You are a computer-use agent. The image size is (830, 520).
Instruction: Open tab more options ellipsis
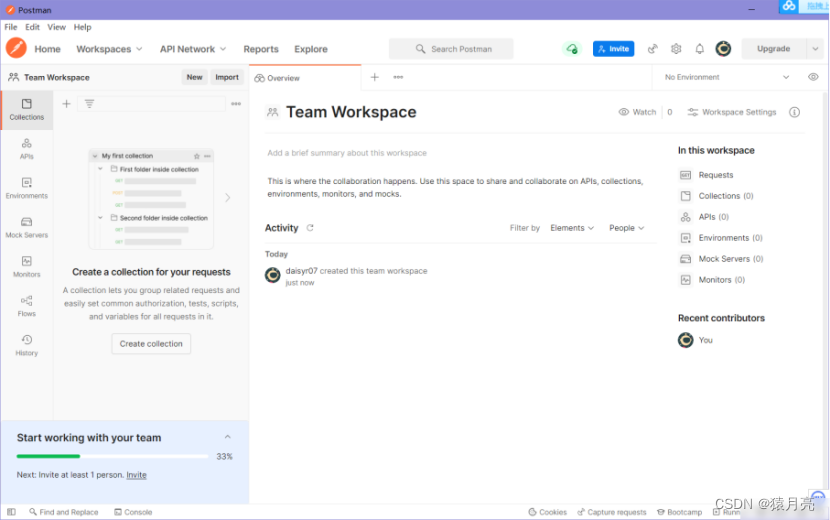point(398,77)
